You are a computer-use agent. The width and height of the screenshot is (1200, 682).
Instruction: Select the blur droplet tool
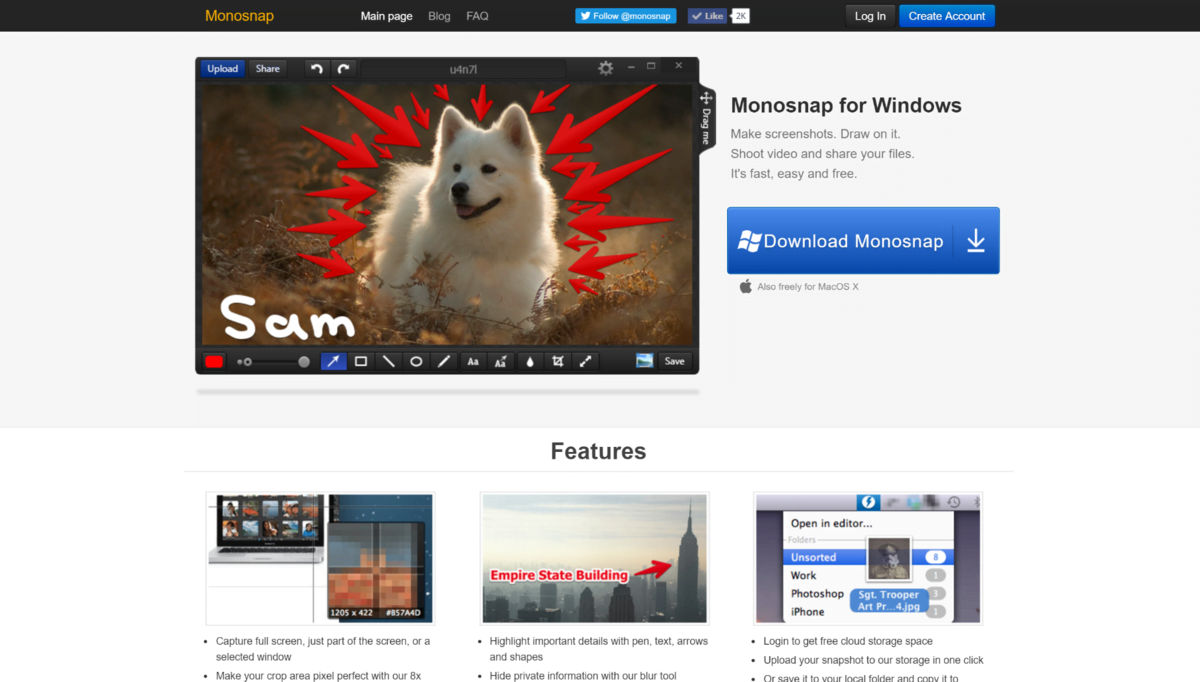pos(530,361)
